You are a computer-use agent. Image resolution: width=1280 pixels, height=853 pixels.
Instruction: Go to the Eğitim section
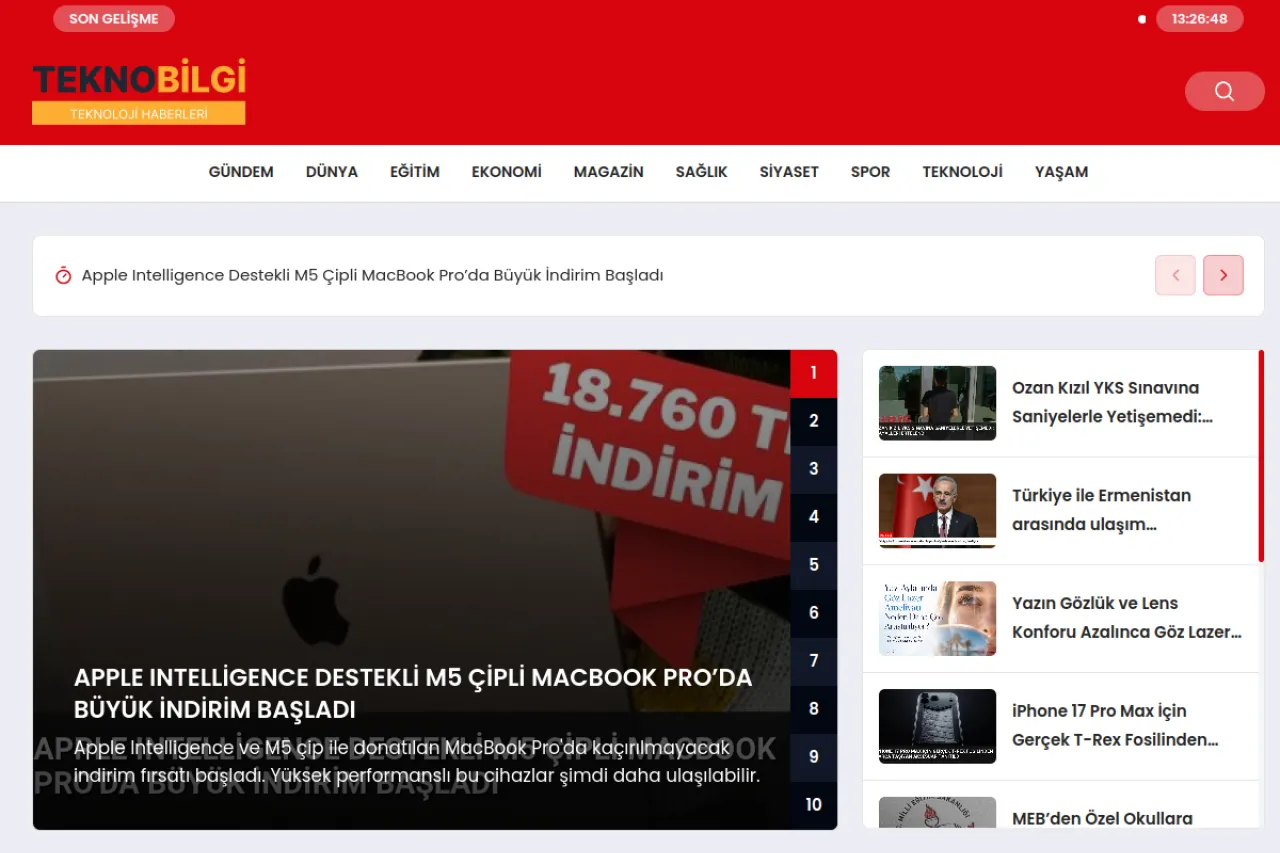[x=415, y=172]
